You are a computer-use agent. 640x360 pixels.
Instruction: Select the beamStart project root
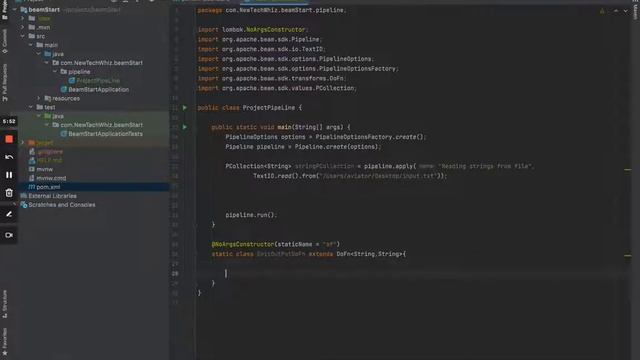point(44,9)
